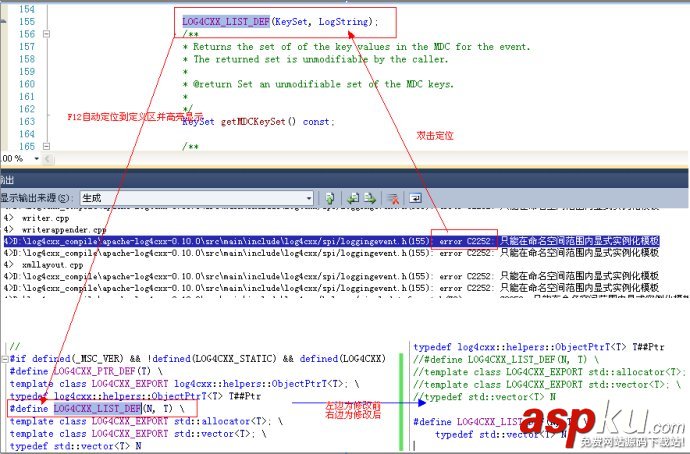690x454 pixels.
Task: Click '//typedef std::vector<T> N' in the right pane
Action: point(484,397)
